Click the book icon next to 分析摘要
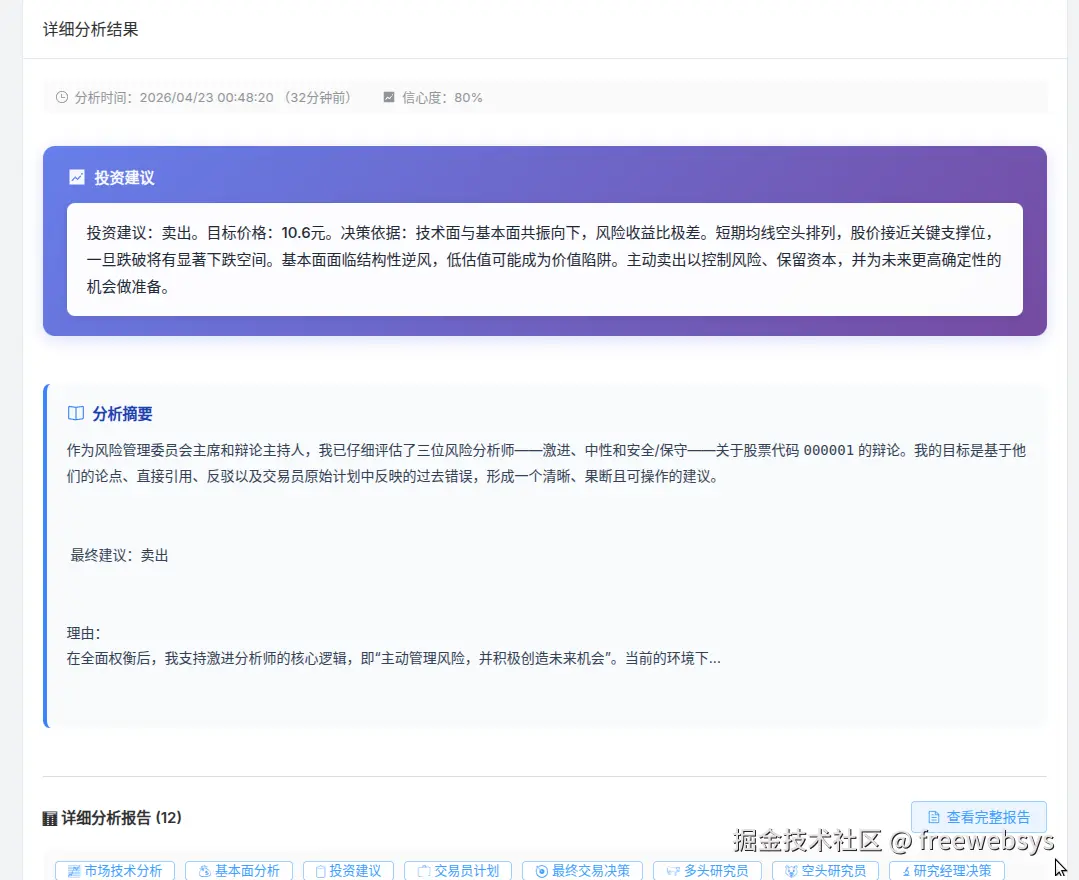The width and height of the screenshot is (1079, 880). point(77,412)
